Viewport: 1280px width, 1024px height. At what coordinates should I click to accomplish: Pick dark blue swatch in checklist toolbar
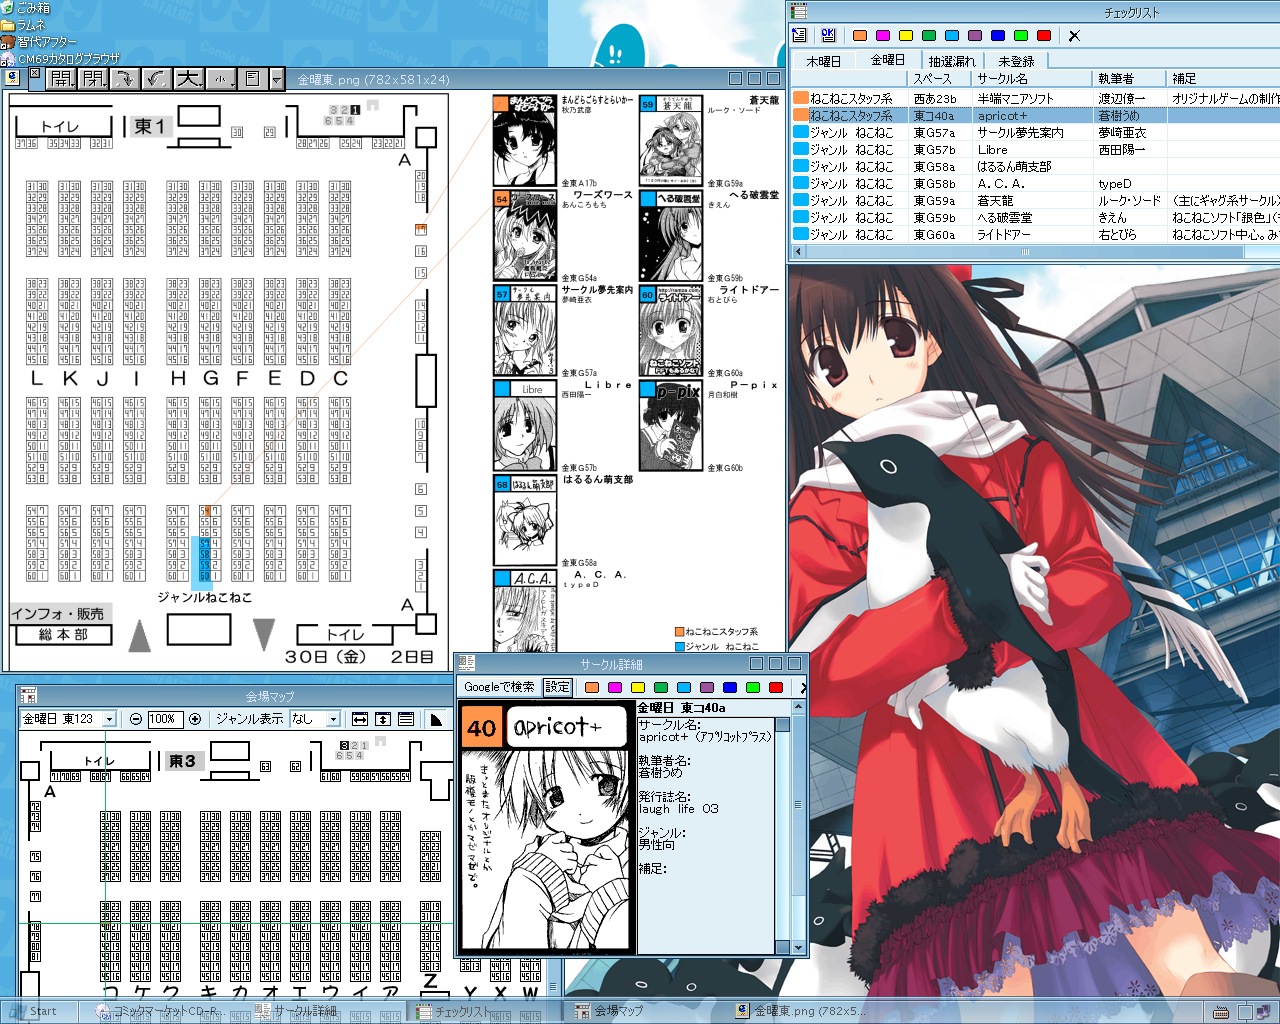(x=998, y=36)
